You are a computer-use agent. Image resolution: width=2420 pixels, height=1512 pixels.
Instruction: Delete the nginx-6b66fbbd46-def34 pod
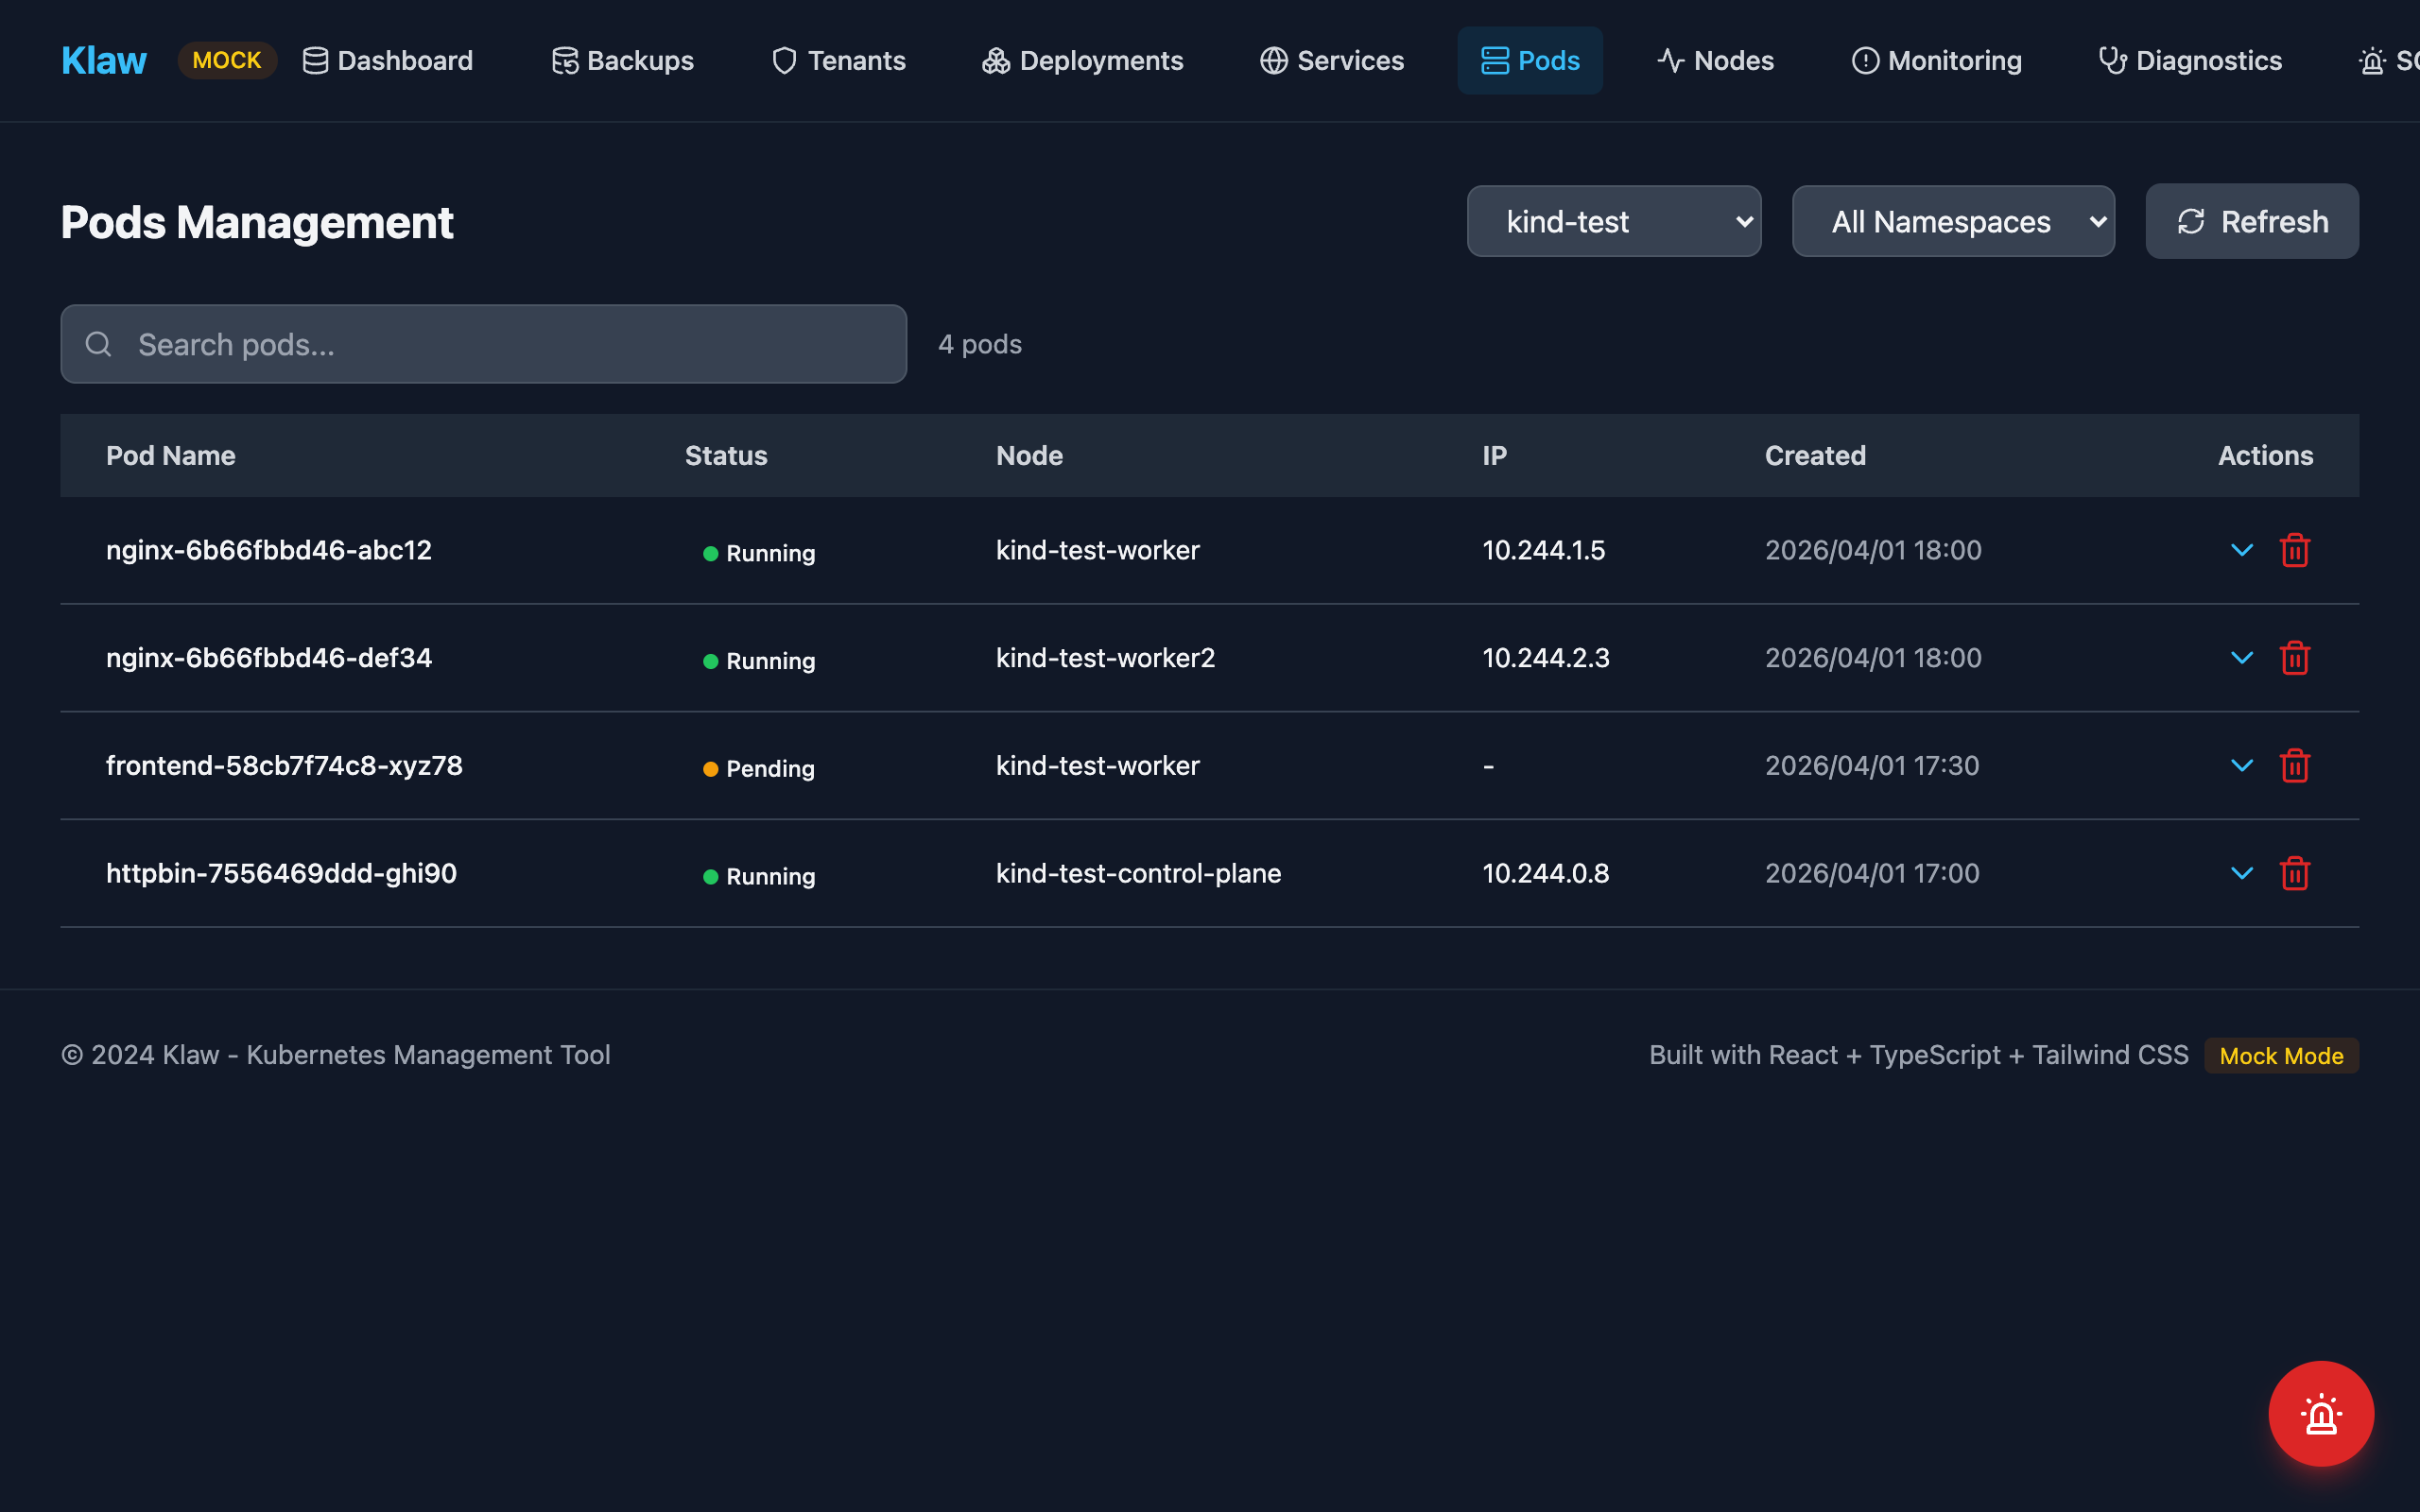pos(2294,658)
